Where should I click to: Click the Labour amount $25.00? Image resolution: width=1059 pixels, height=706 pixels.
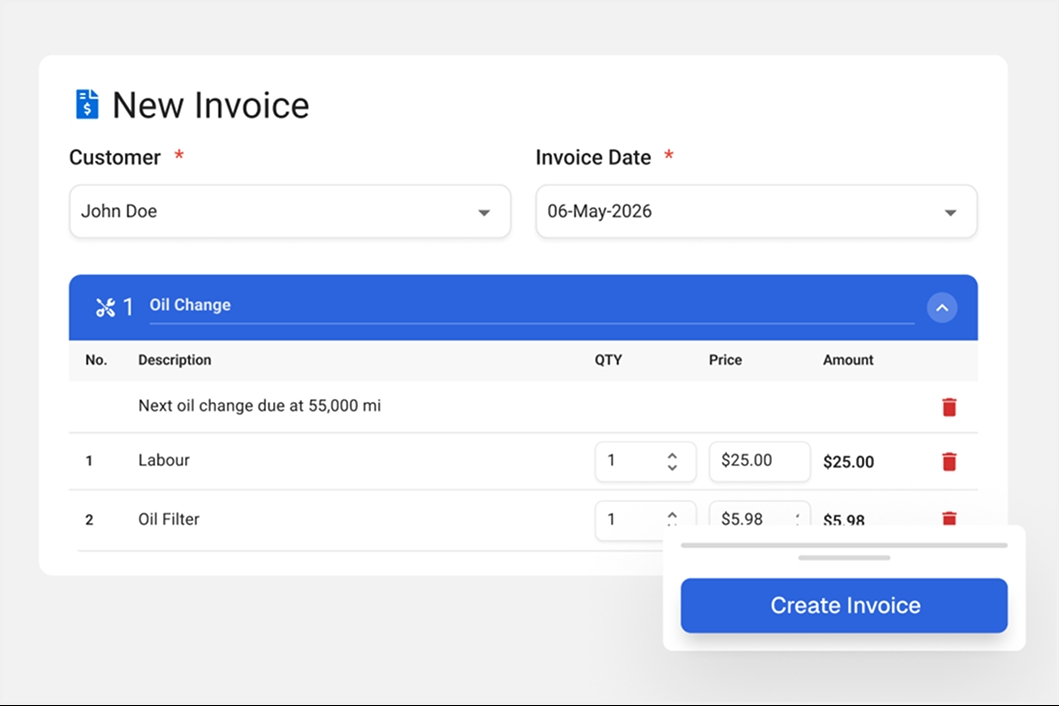pyautogui.click(x=848, y=462)
